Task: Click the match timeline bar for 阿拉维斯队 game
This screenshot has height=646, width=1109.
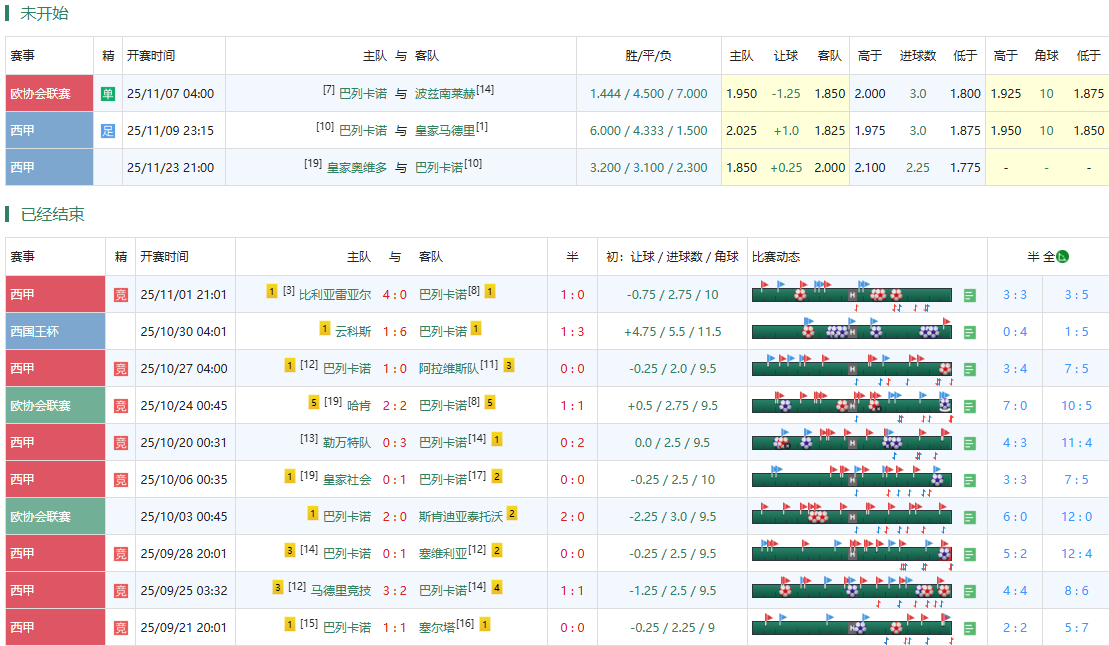Action: coord(851,369)
